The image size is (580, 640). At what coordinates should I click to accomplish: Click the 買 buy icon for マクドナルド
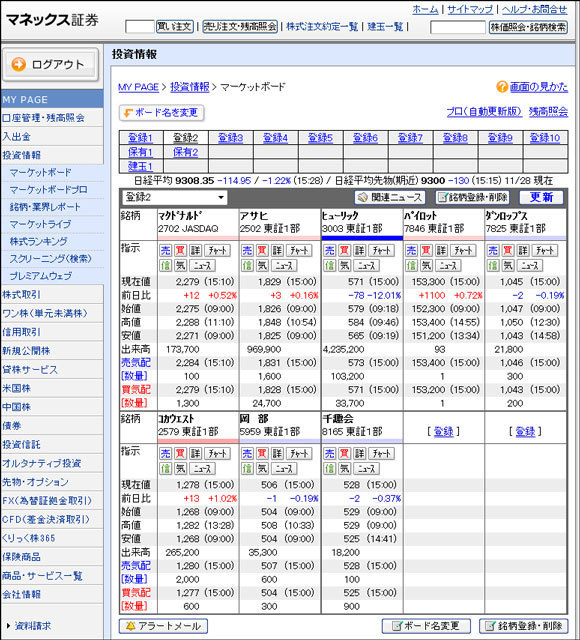[x=180, y=250]
